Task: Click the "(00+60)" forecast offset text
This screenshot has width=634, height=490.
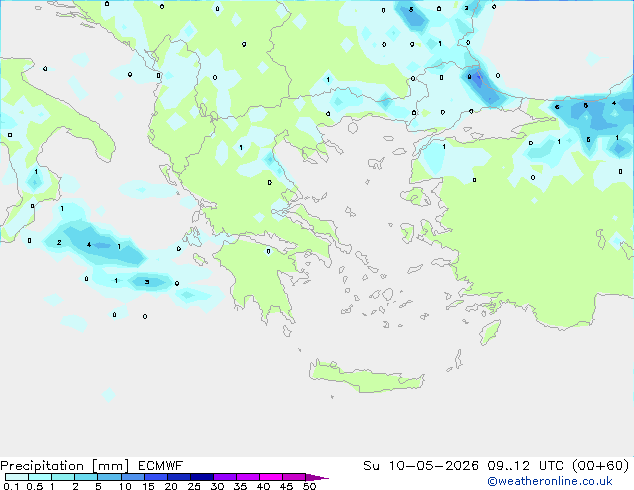Action: click(601, 466)
